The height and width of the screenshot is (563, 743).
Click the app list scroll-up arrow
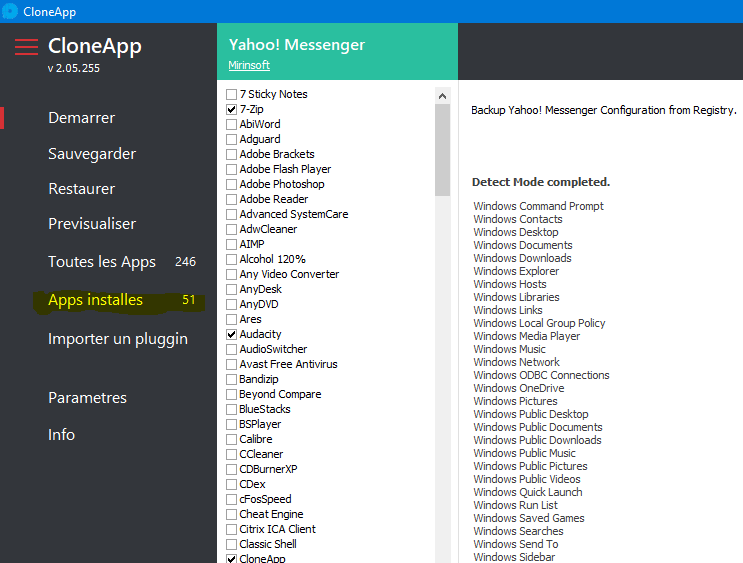click(443, 96)
